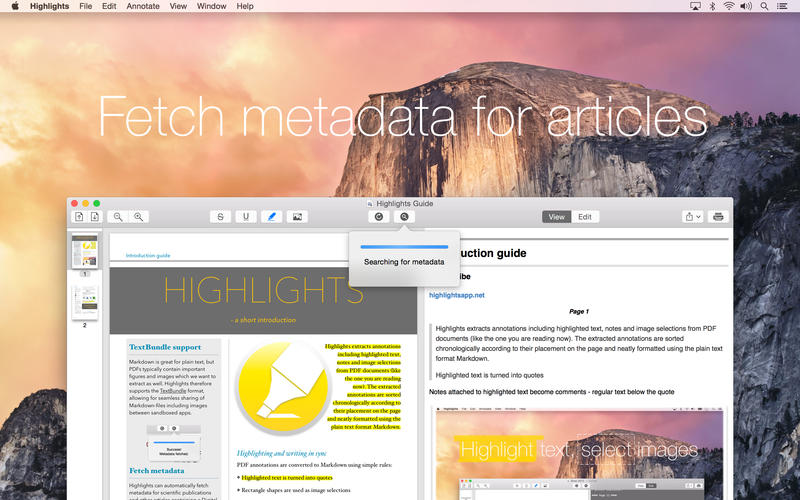Screen dimensions: 800x500
Task: Click the refresh annotations toolbar icon
Action: 379,217
